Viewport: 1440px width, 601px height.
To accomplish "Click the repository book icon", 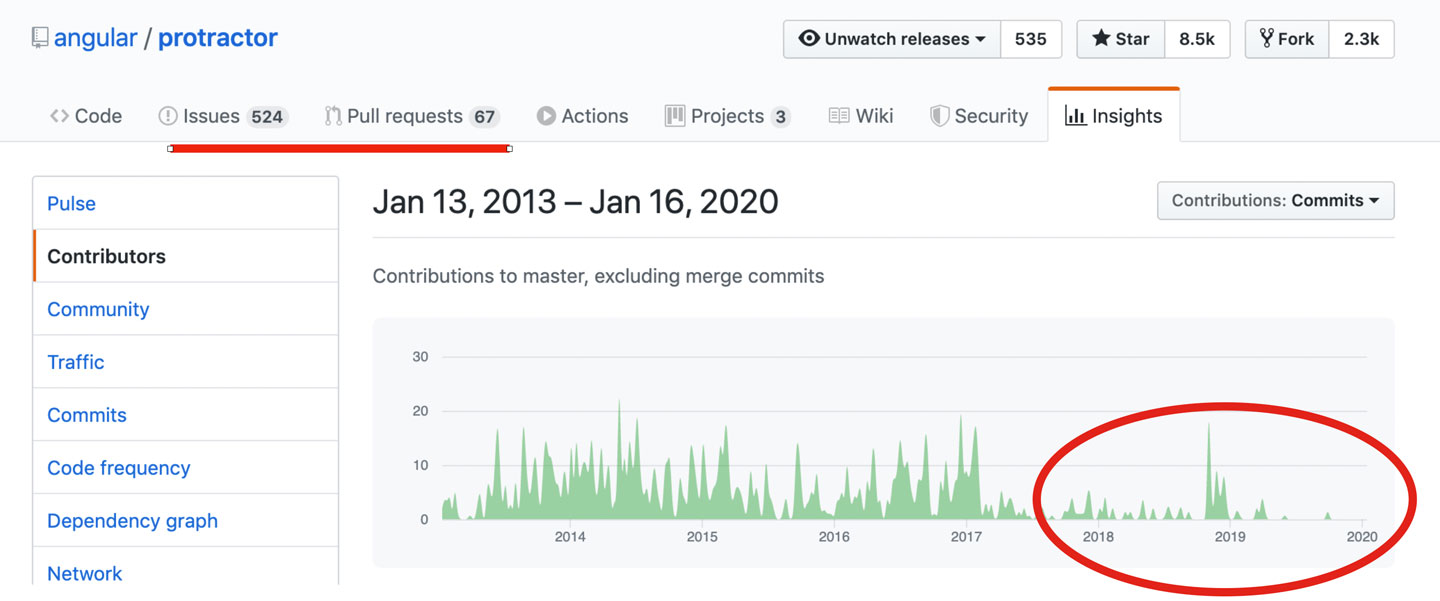I will (x=40, y=39).
